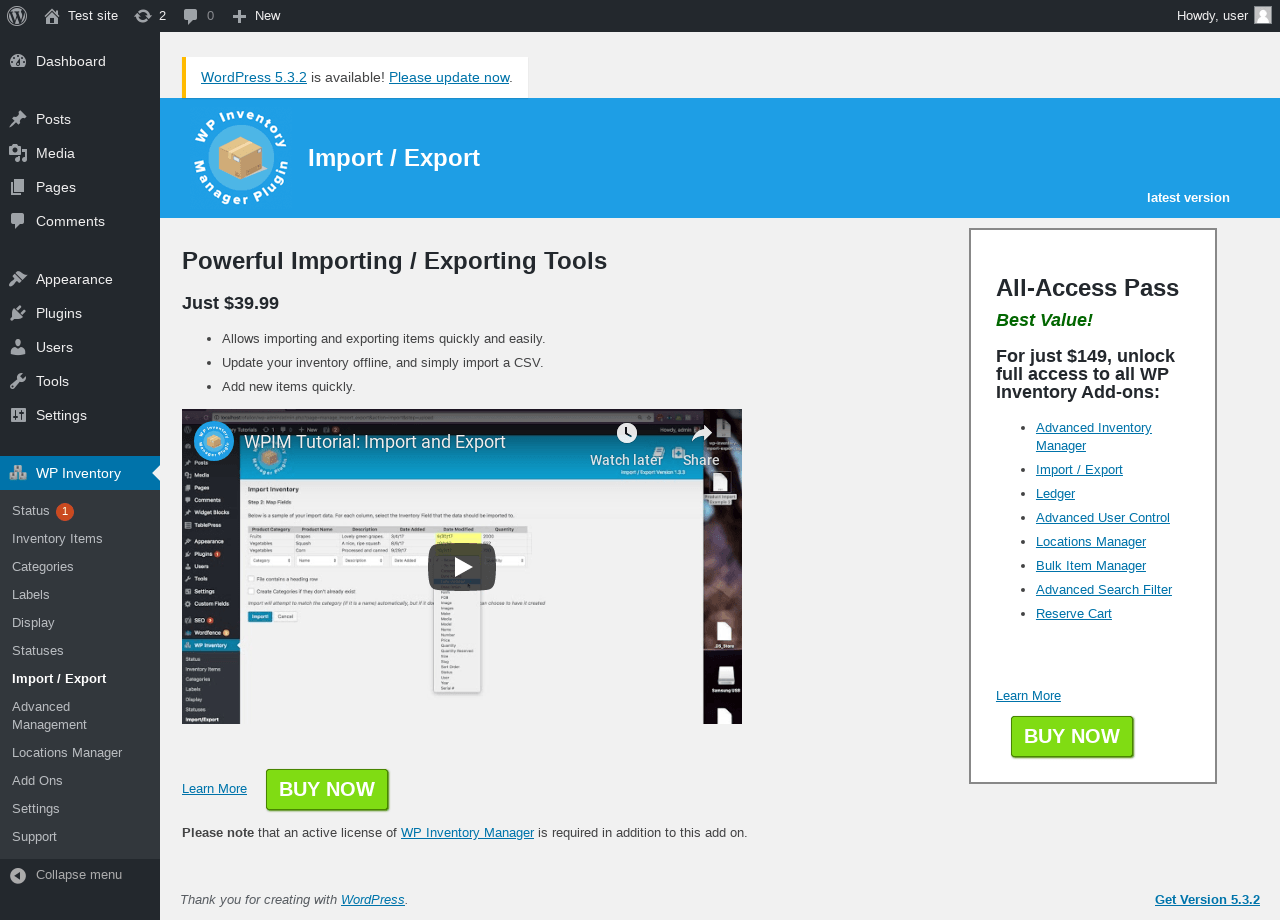Click the plus New content icon
The height and width of the screenshot is (920, 1280).
coord(239,16)
